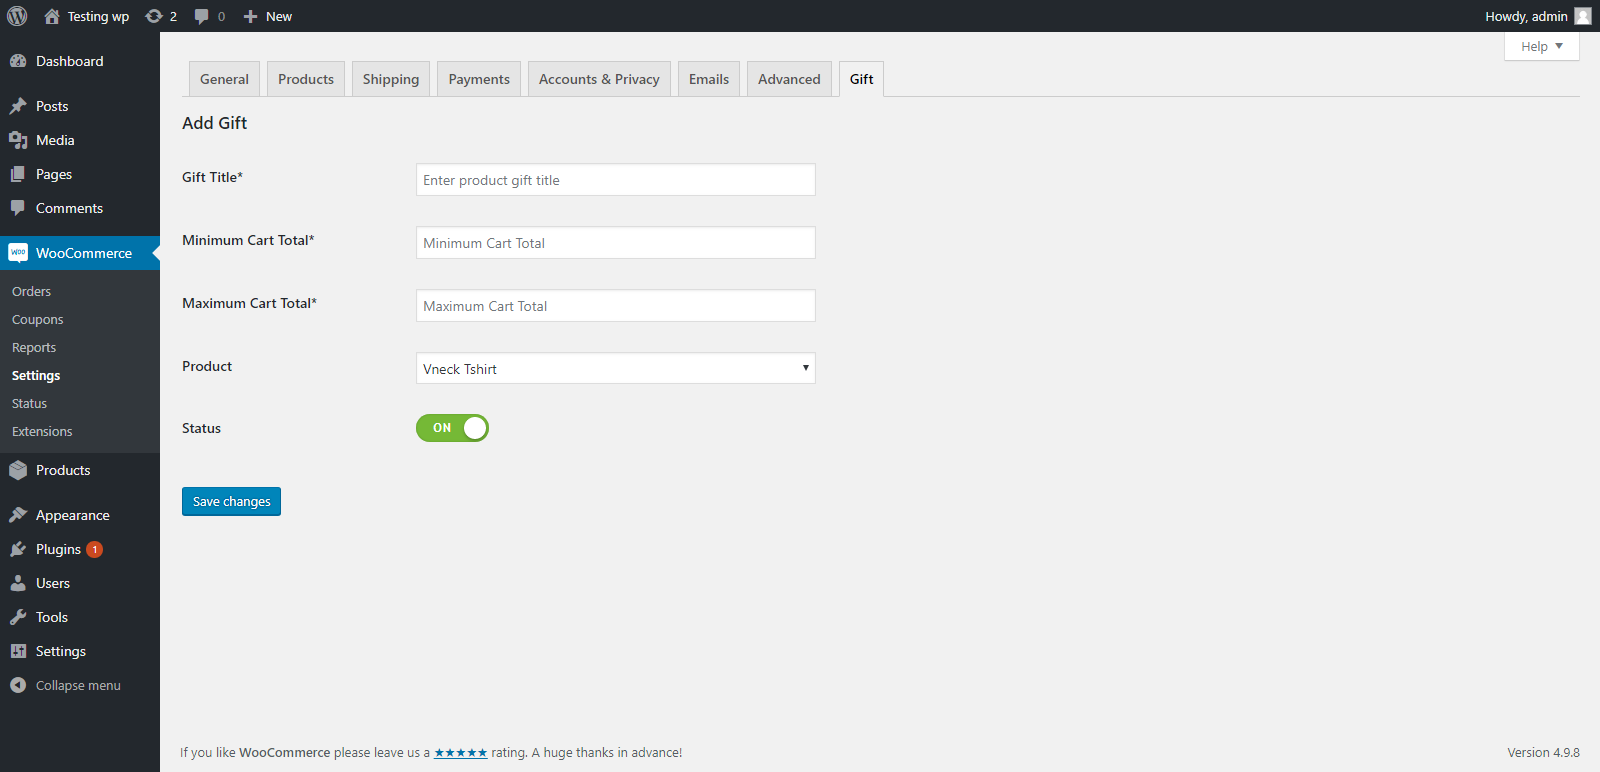Open Extensions submenu item
The height and width of the screenshot is (772, 1600).
42,431
